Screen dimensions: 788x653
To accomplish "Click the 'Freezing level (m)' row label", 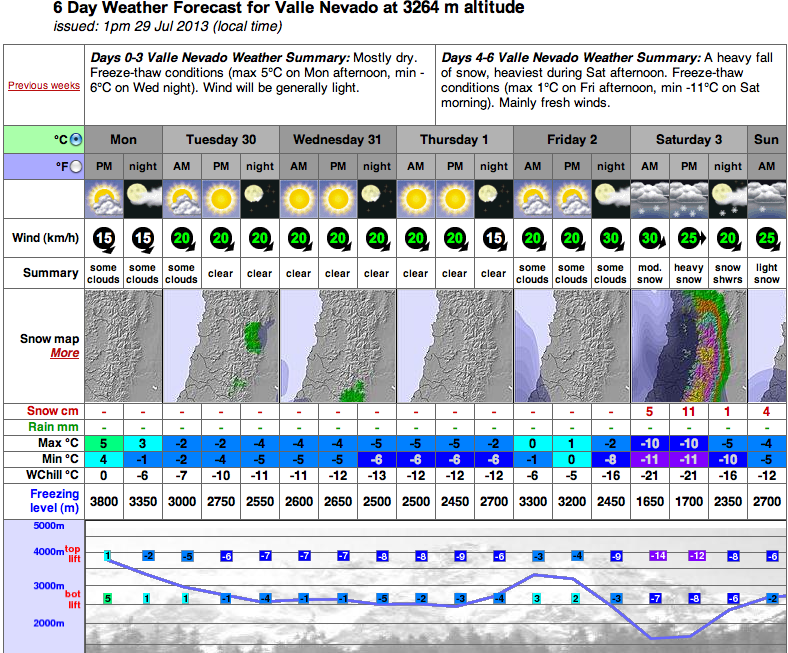I will click(x=54, y=501).
